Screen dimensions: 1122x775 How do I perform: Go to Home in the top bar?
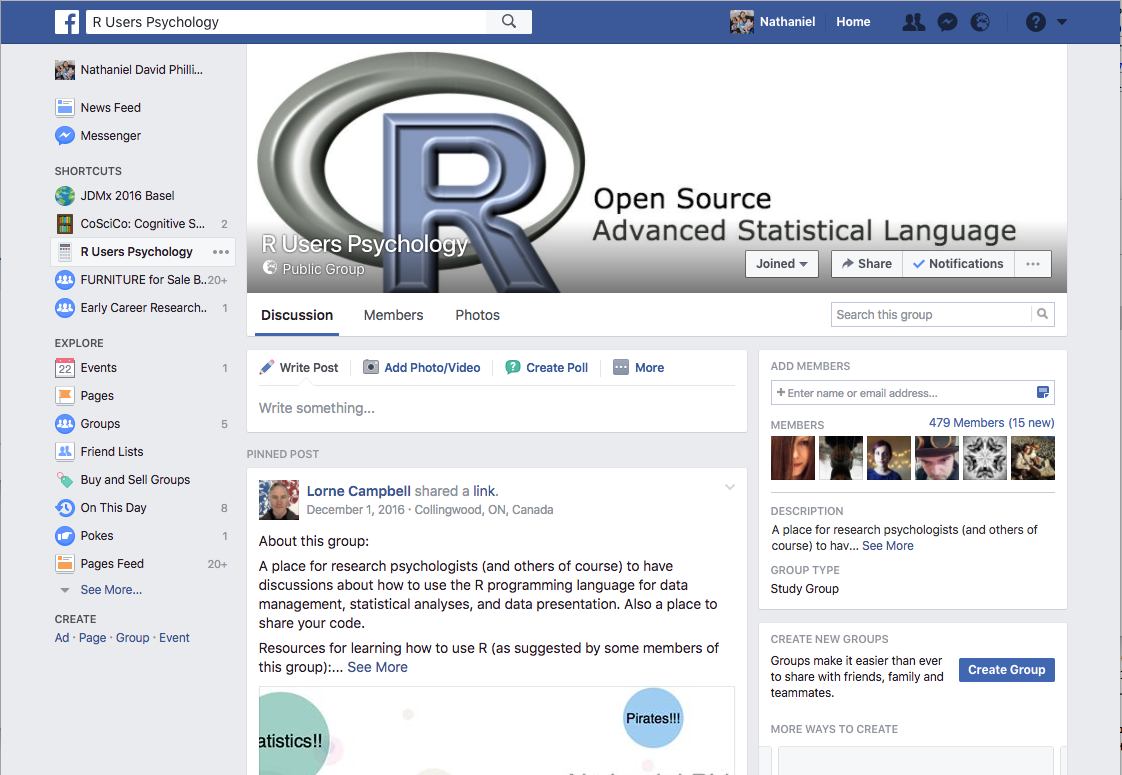pos(853,21)
